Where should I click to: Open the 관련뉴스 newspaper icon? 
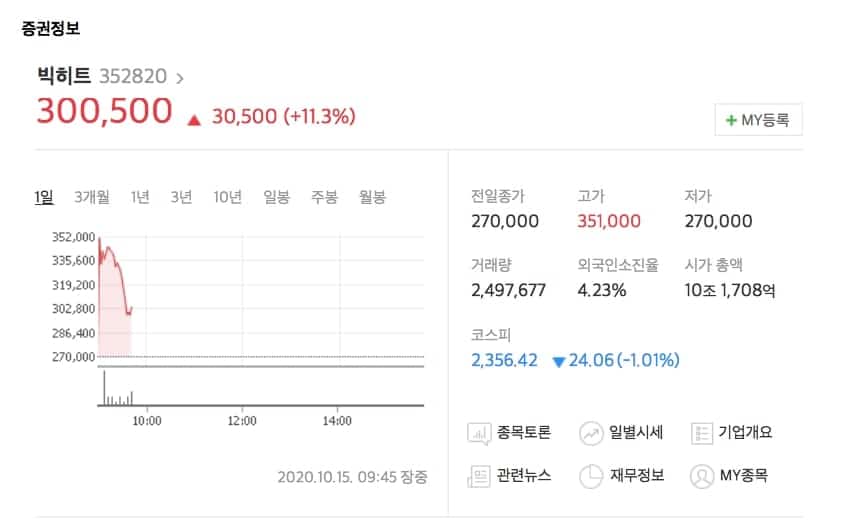478,475
